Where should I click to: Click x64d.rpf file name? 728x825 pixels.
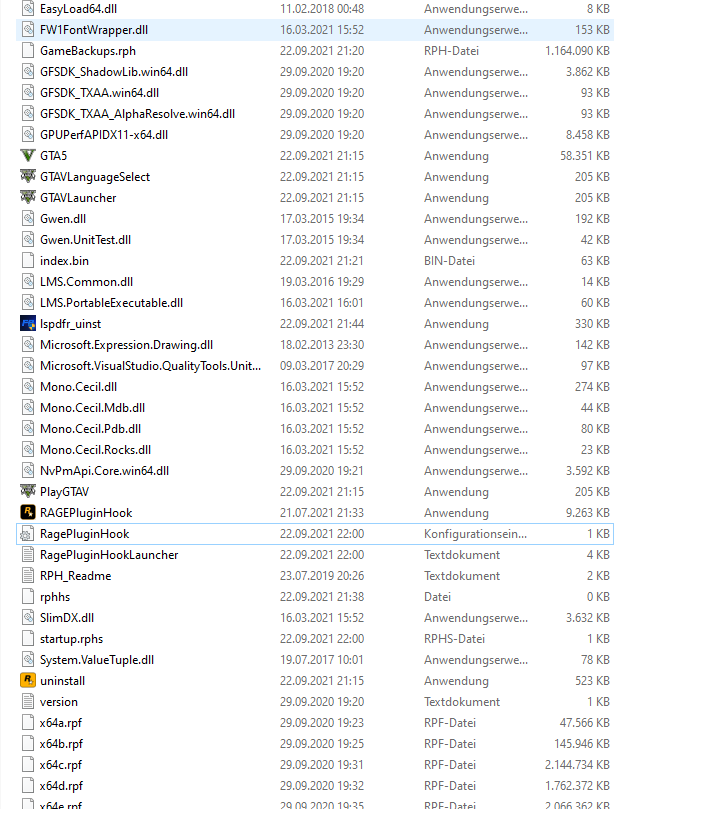(x=62, y=786)
